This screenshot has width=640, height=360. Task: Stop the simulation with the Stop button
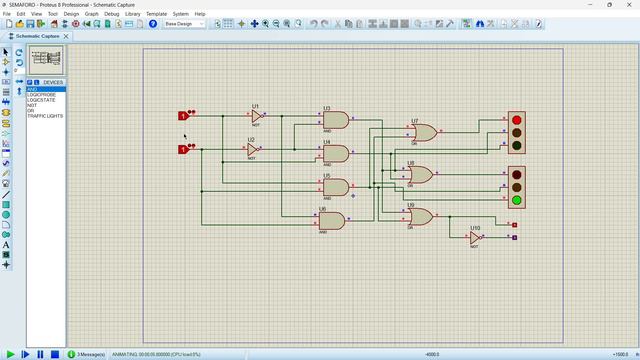point(55,354)
